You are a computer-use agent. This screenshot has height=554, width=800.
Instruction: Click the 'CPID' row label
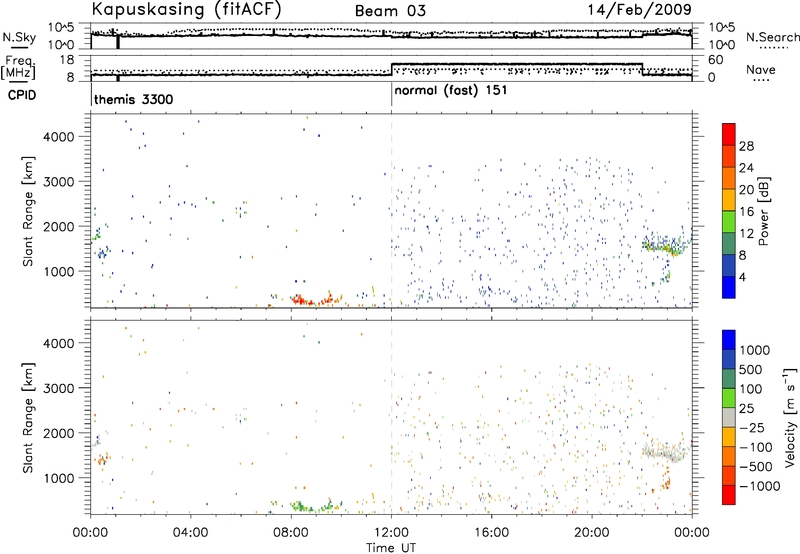(21, 95)
